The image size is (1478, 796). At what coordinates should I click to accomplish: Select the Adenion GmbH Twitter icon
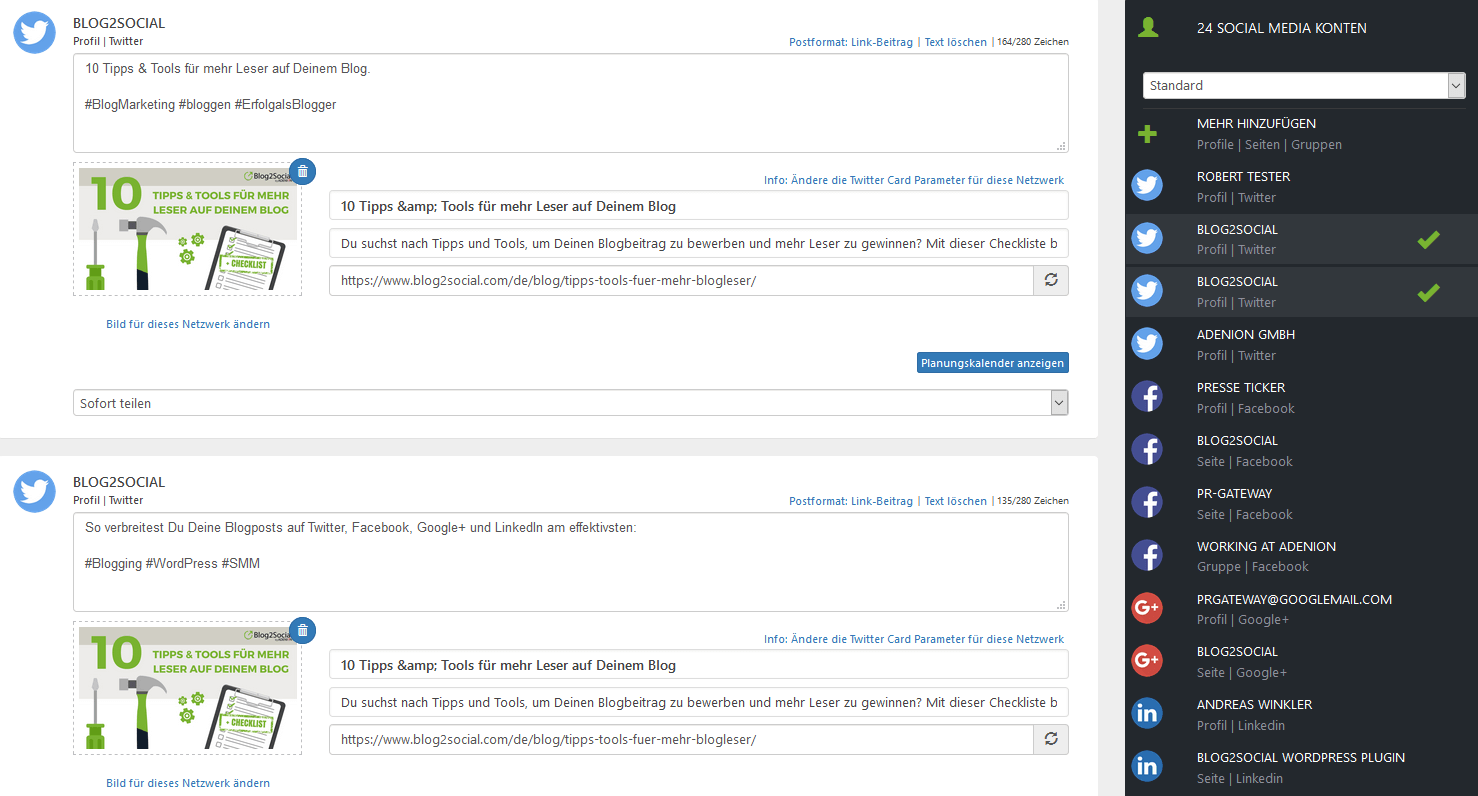click(x=1147, y=344)
